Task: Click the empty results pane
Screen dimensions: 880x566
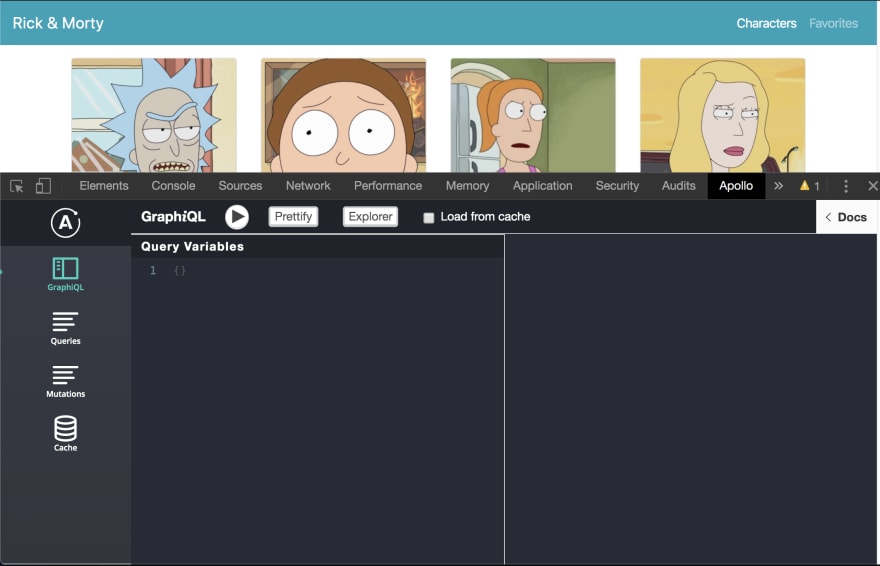Action: pos(690,399)
